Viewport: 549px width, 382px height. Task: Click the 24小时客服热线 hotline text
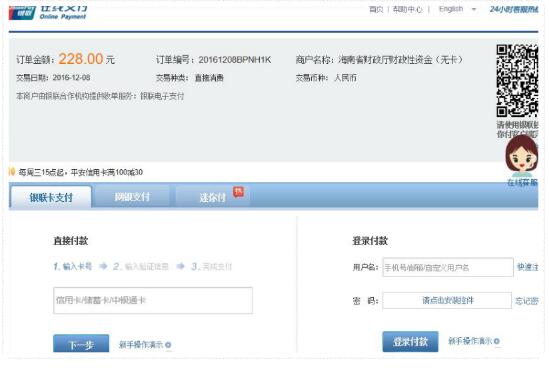pyautogui.click(x=514, y=9)
